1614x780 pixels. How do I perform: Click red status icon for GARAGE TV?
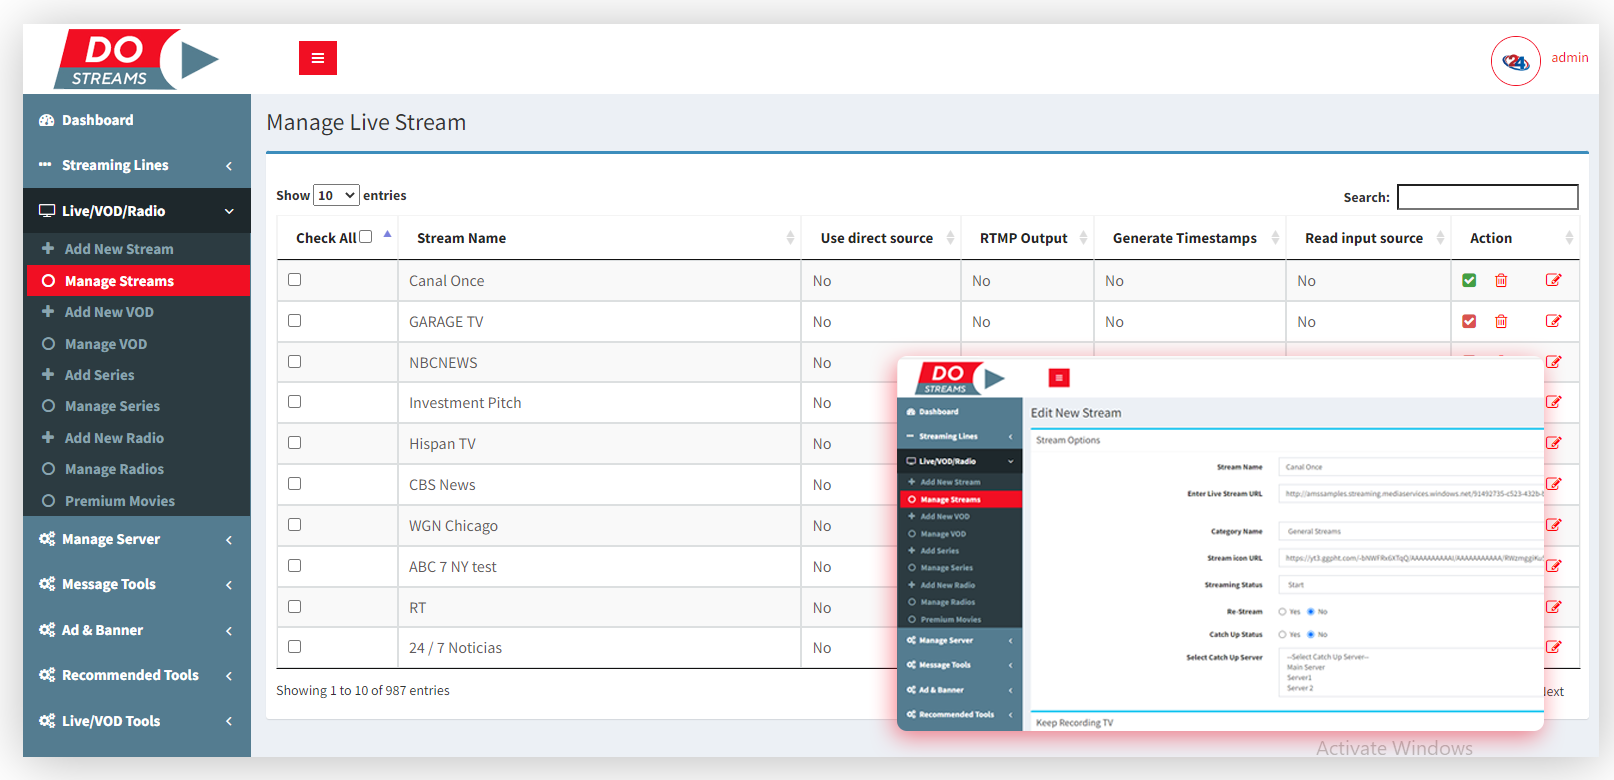click(x=1469, y=322)
